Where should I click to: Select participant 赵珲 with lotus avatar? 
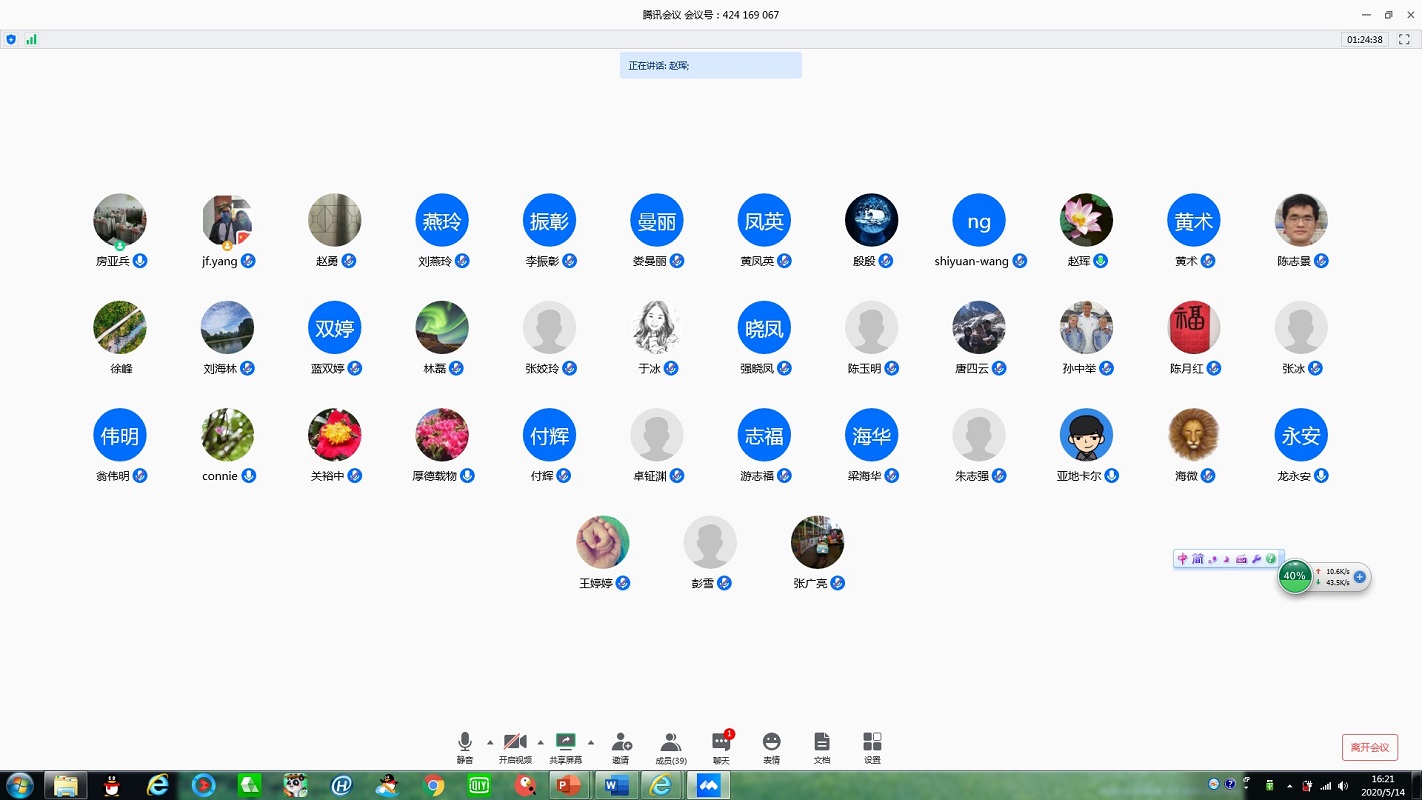click(x=1086, y=221)
